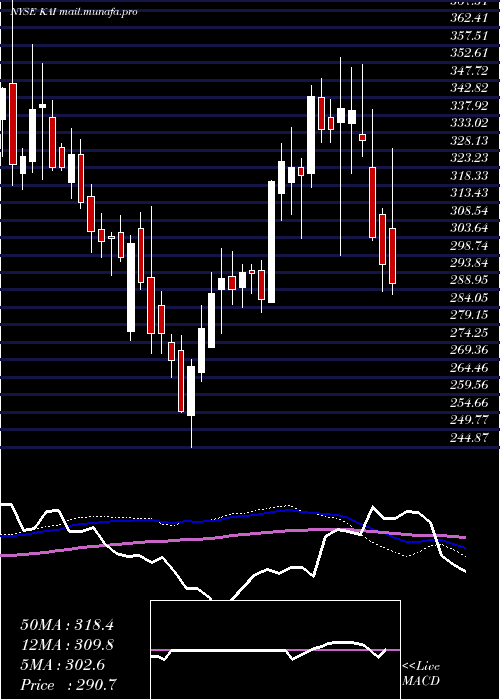Screen dimensions: 500x700
Task: Click the lowest white candlestick near 254
Action: pos(191,391)
